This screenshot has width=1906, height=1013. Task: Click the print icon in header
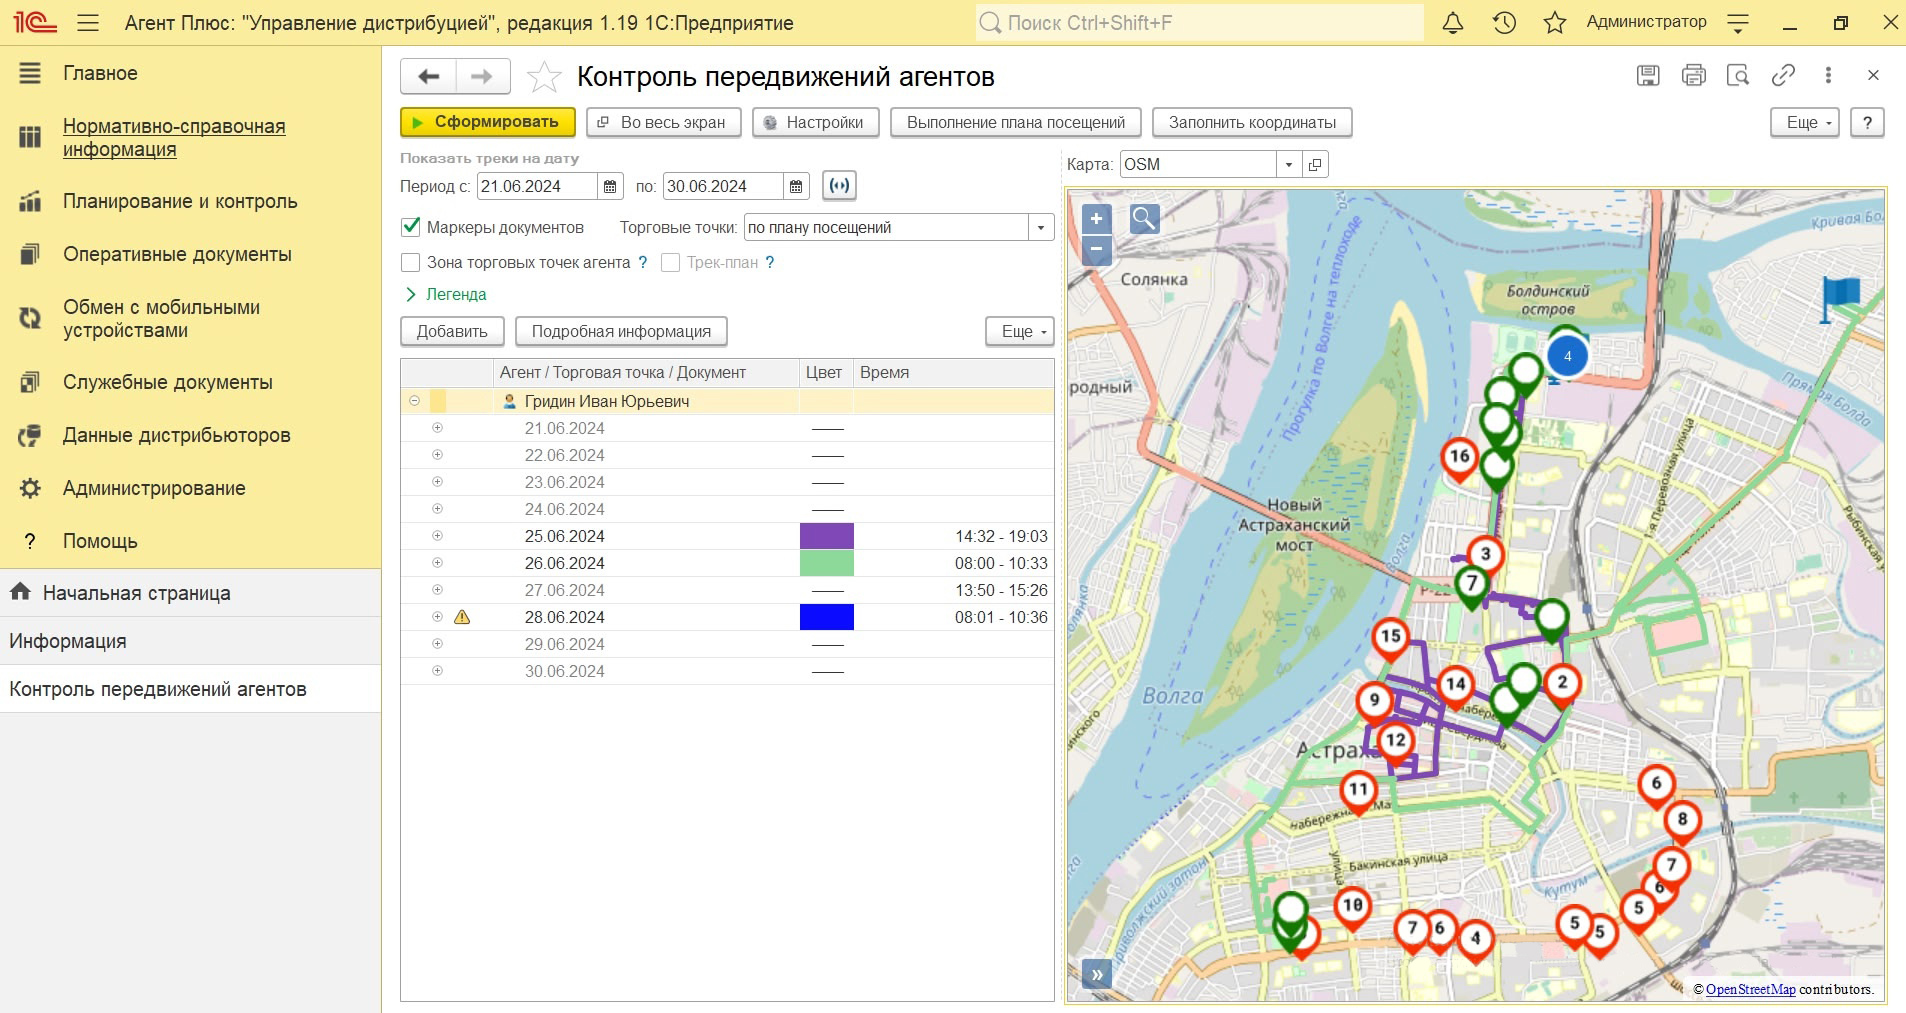(1693, 76)
